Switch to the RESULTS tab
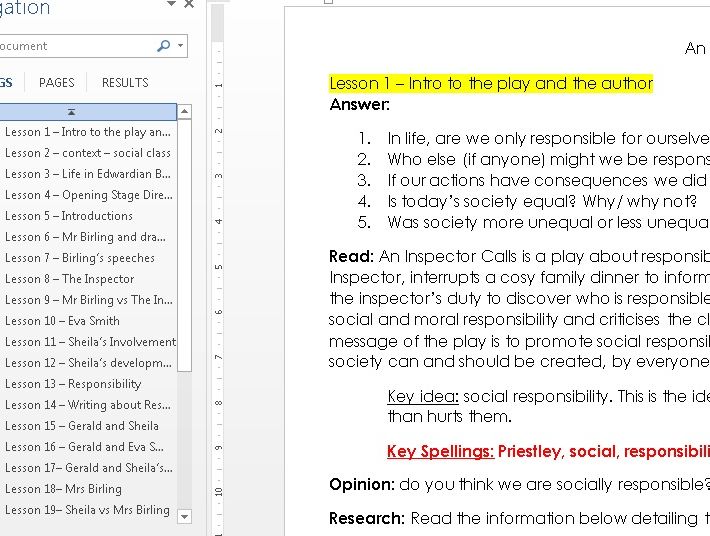Image resolution: width=710 pixels, height=536 pixels. tap(125, 82)
